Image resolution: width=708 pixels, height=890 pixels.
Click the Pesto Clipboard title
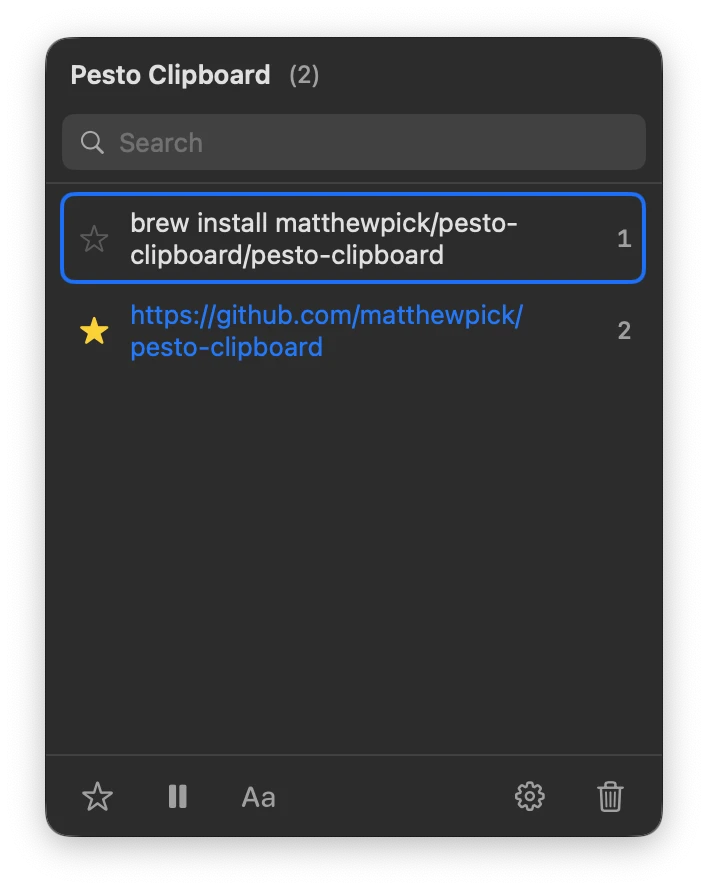170,75
